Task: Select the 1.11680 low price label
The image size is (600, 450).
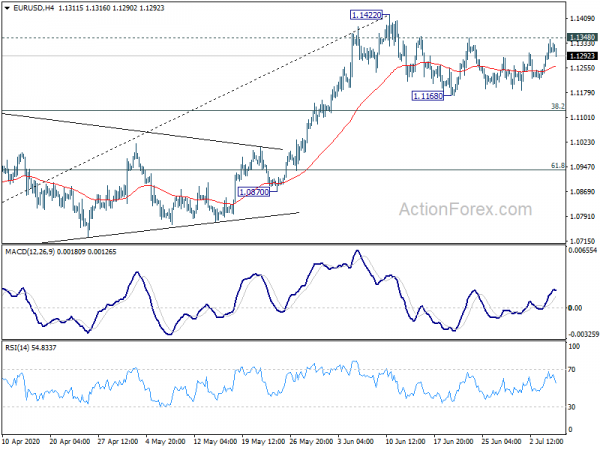Action: [428, 96]
